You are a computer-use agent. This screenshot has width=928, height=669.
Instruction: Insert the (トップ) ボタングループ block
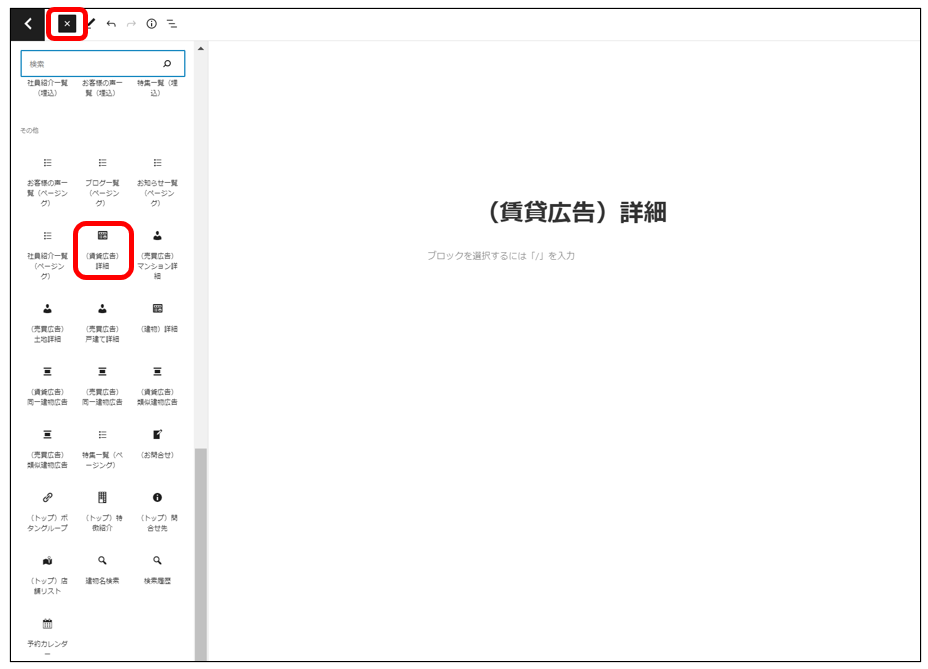(47, 510)
